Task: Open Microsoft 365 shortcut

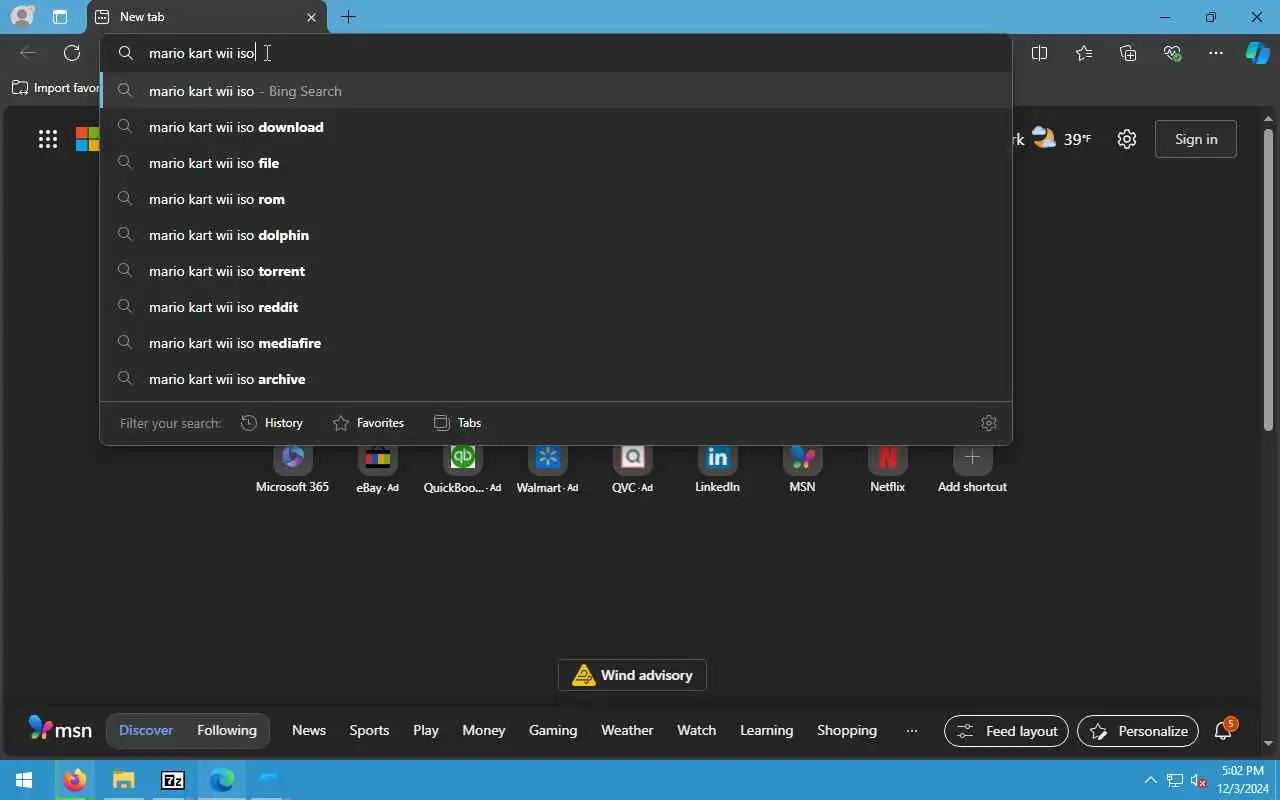Action: 292,470
